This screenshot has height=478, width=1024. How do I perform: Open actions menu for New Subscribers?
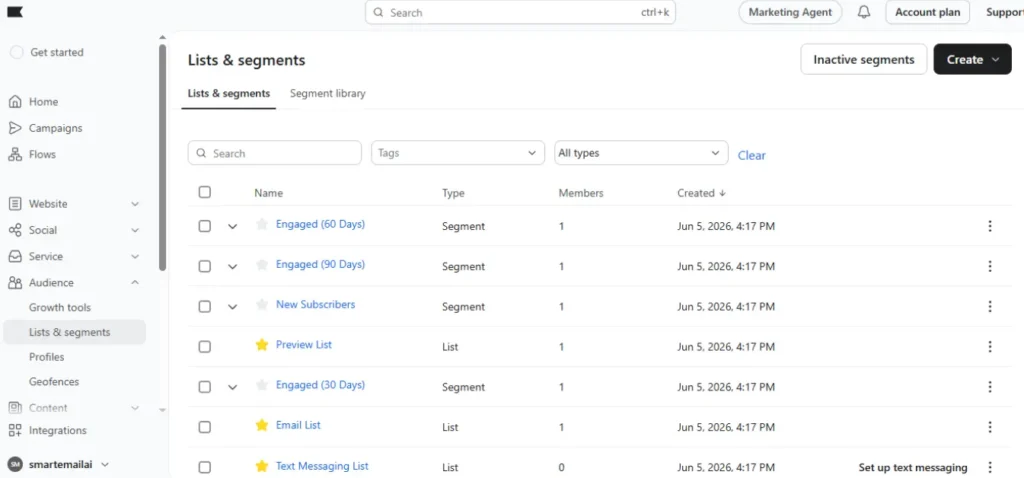coord(990,306)
